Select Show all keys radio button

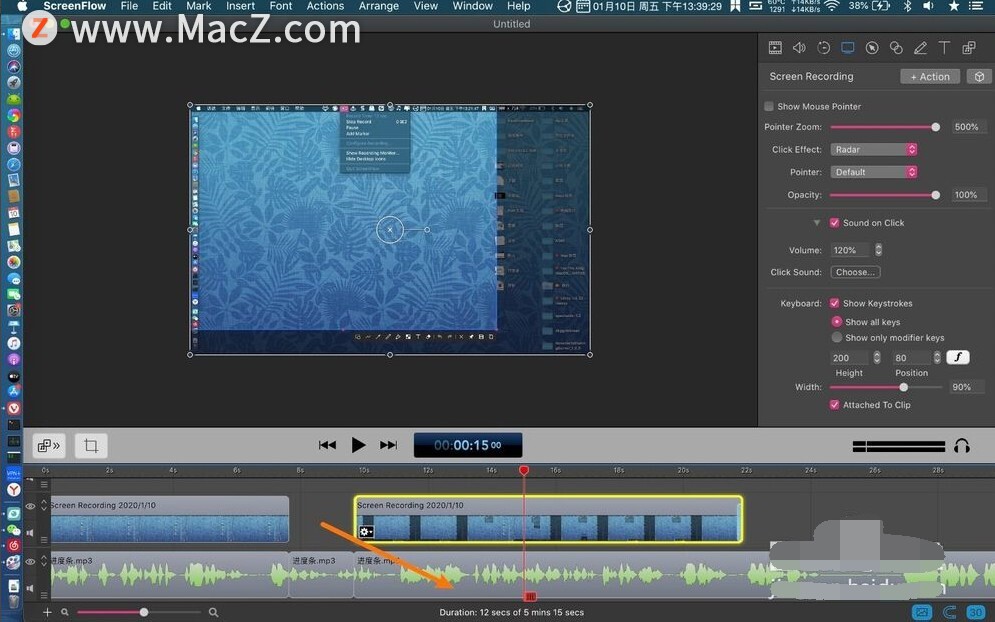point(837,322)
